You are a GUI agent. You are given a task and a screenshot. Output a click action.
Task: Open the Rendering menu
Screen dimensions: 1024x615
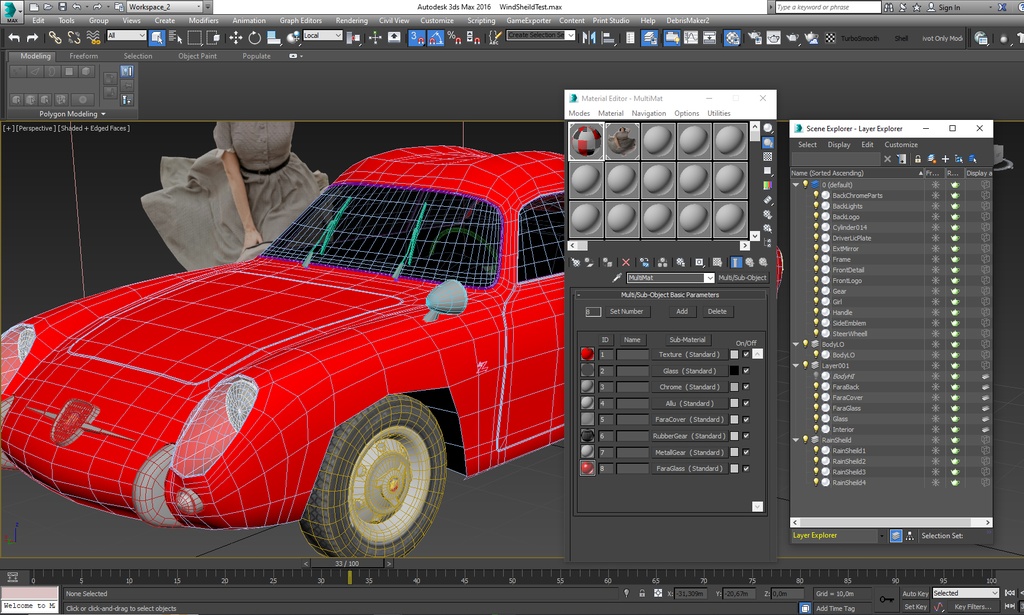coord(351,20)
